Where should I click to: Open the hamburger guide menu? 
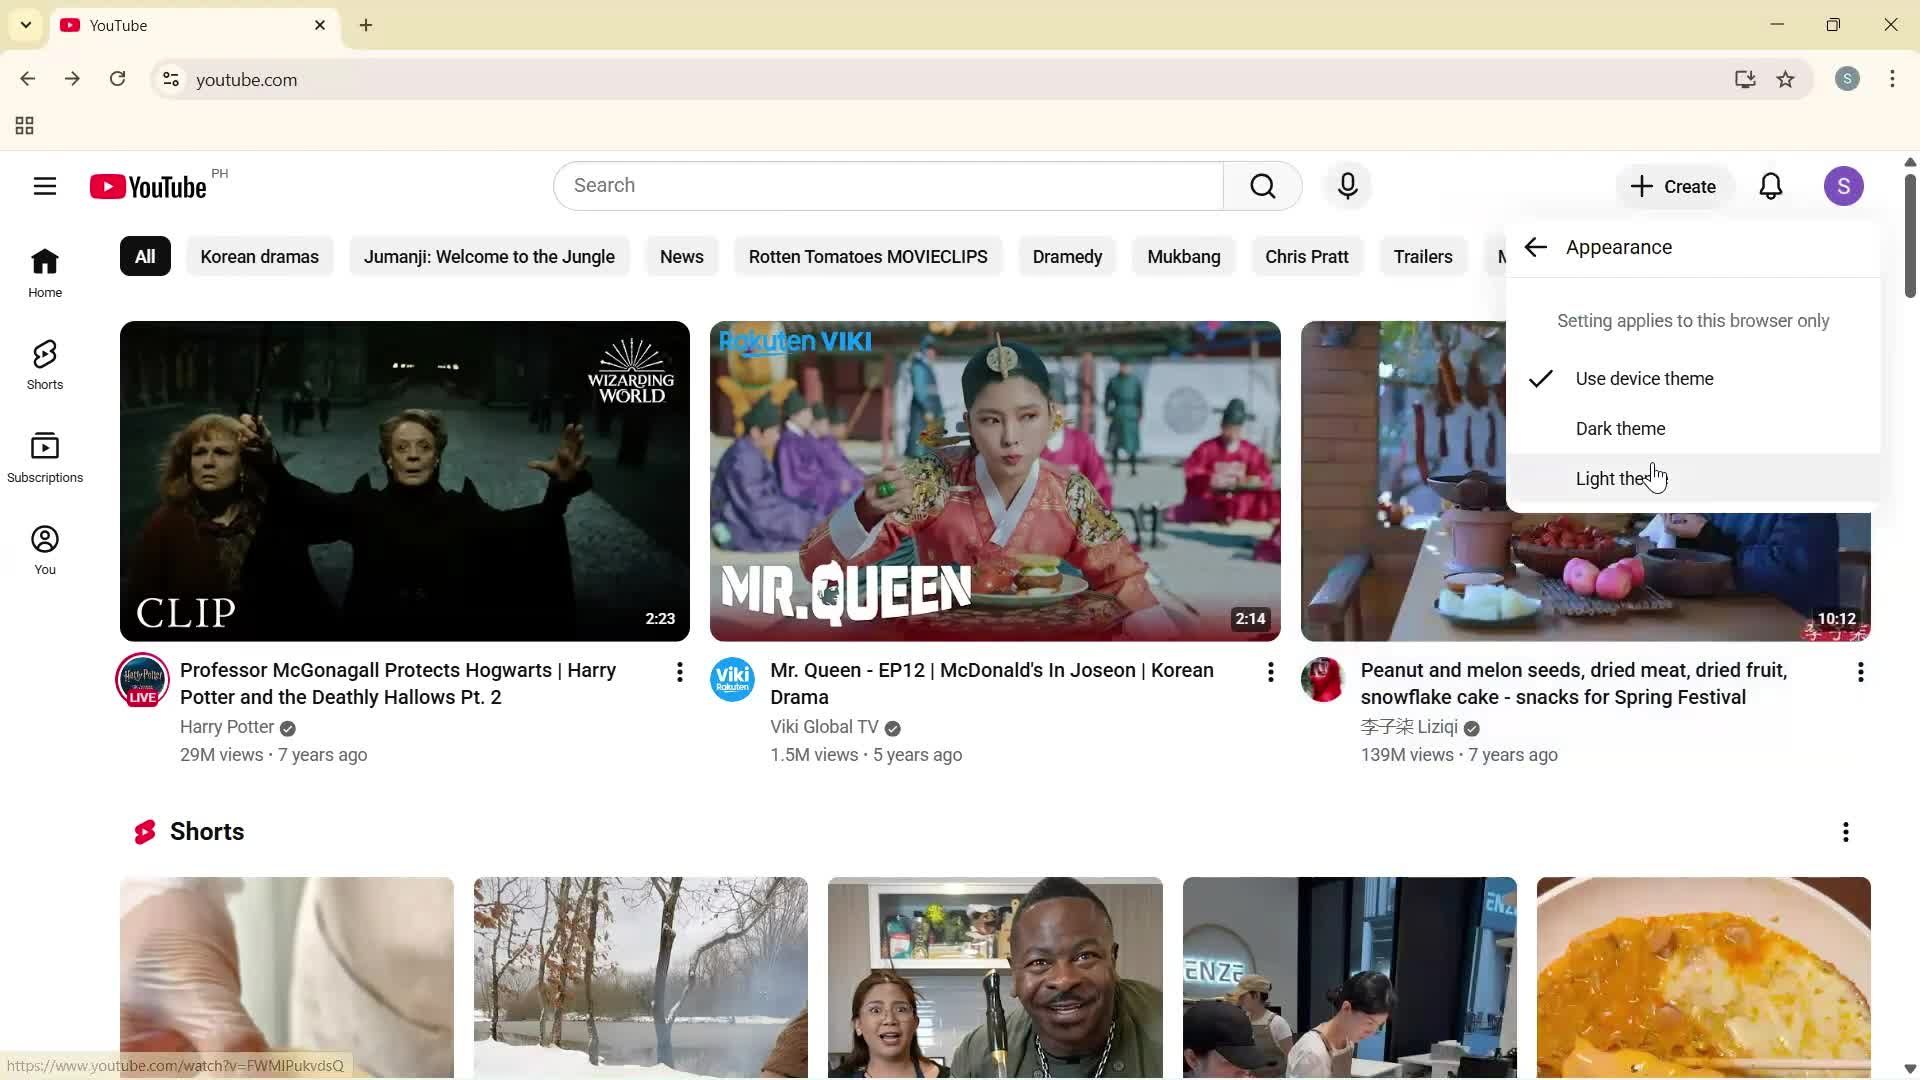[x=45, y=186]
